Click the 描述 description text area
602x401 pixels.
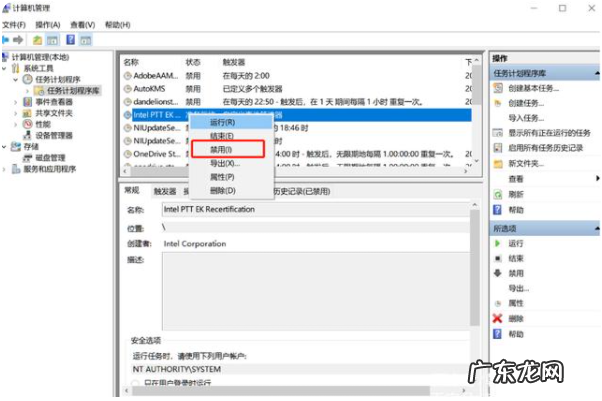pyautogui.click(x=316, y=291)
